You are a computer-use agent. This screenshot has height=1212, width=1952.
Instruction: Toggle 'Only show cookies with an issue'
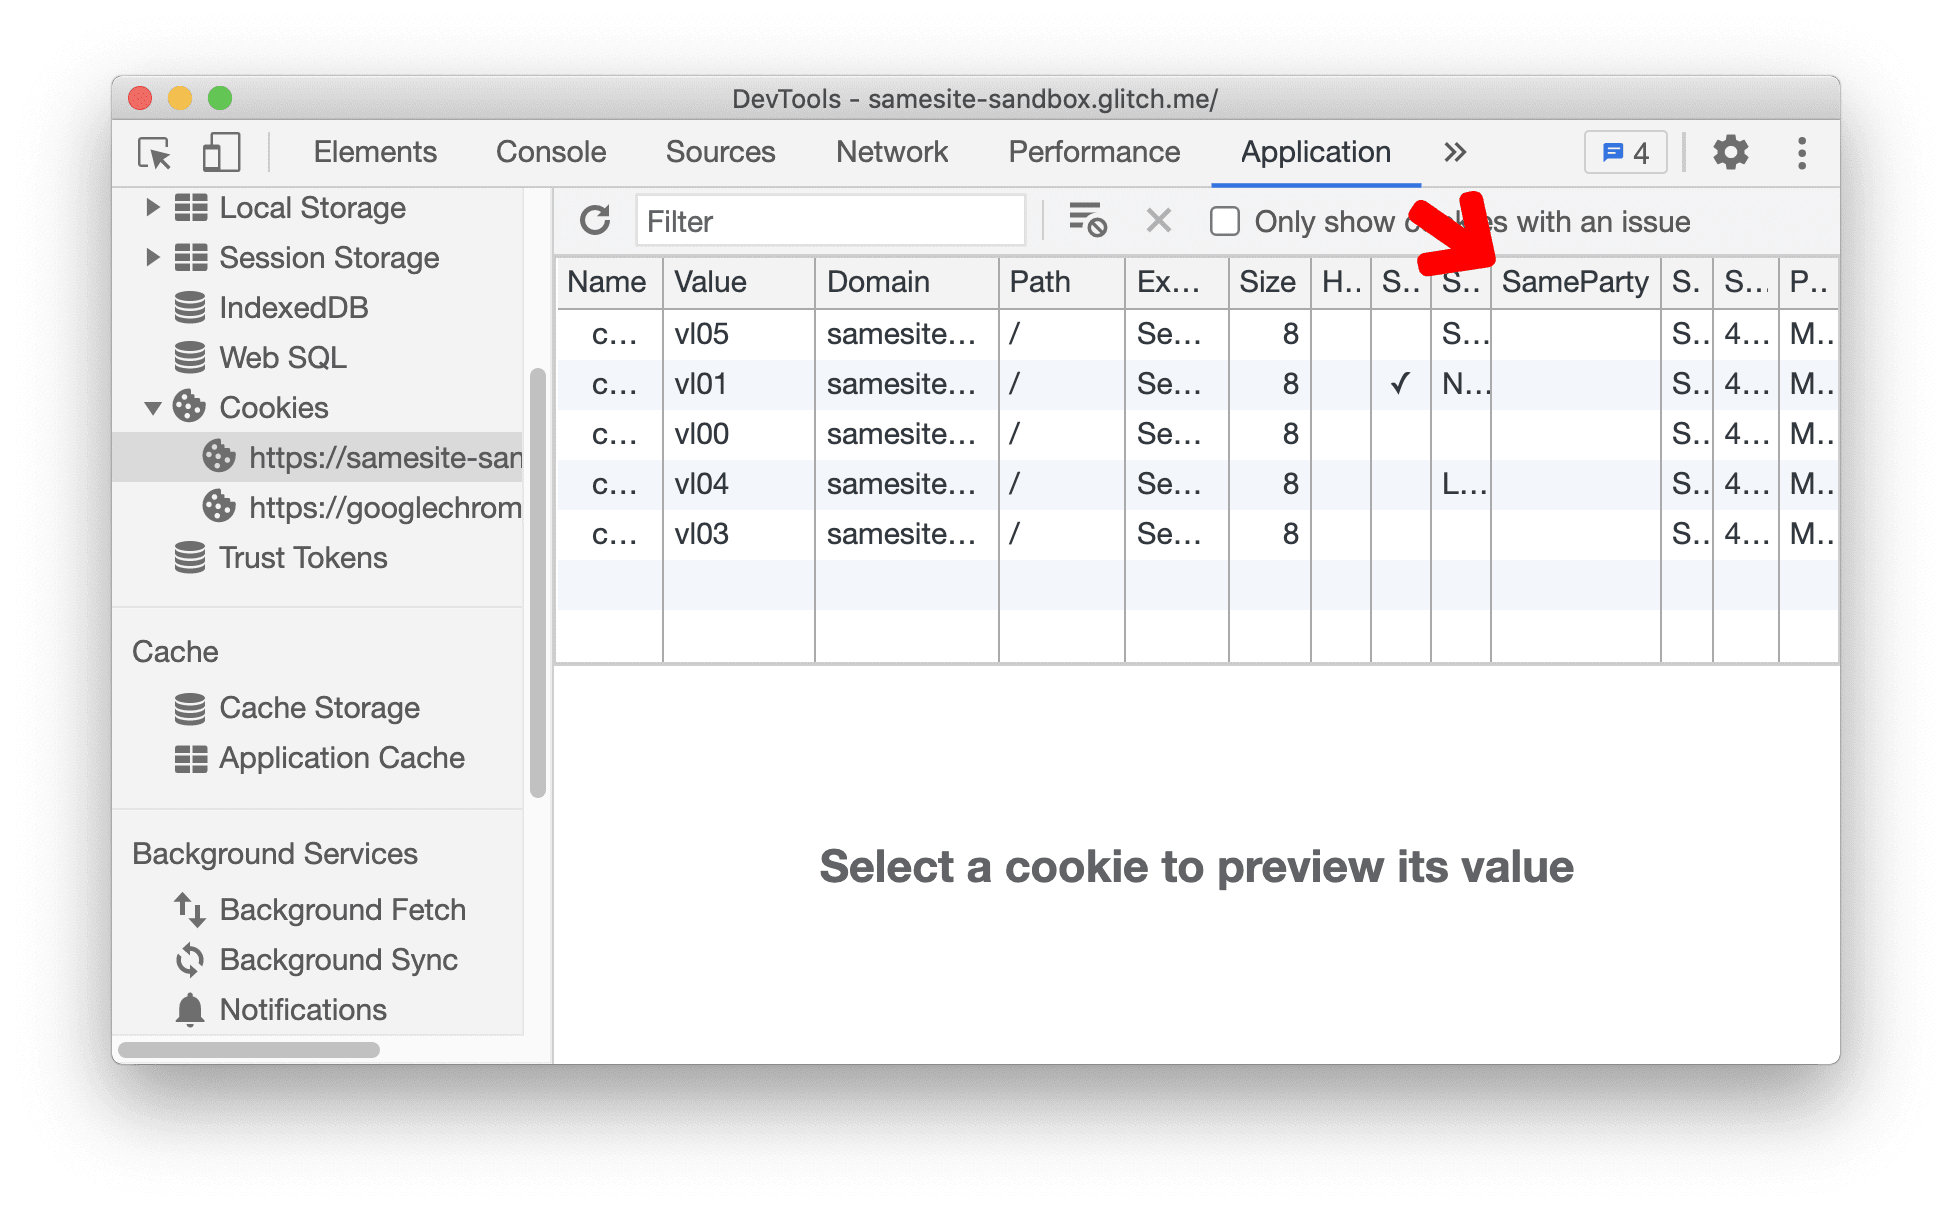tap(1225, 222)
